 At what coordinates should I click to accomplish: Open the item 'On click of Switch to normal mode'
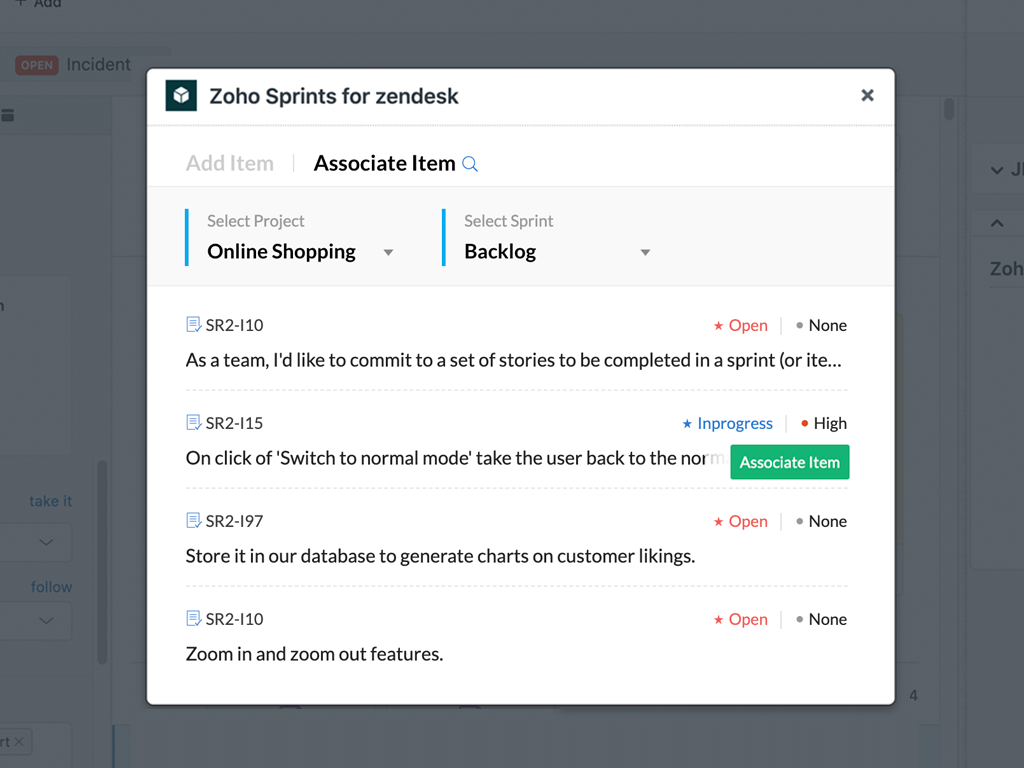pos(455,458)
